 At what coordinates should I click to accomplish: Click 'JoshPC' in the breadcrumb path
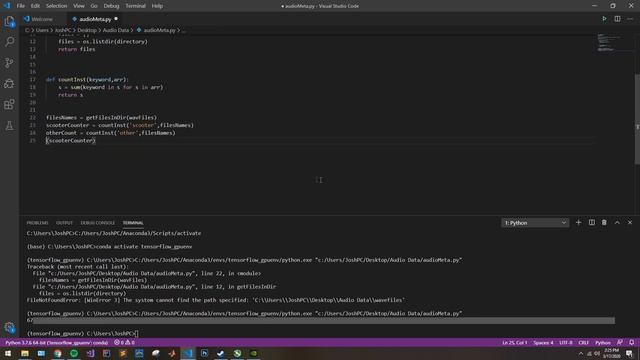[x=63, y=30]
